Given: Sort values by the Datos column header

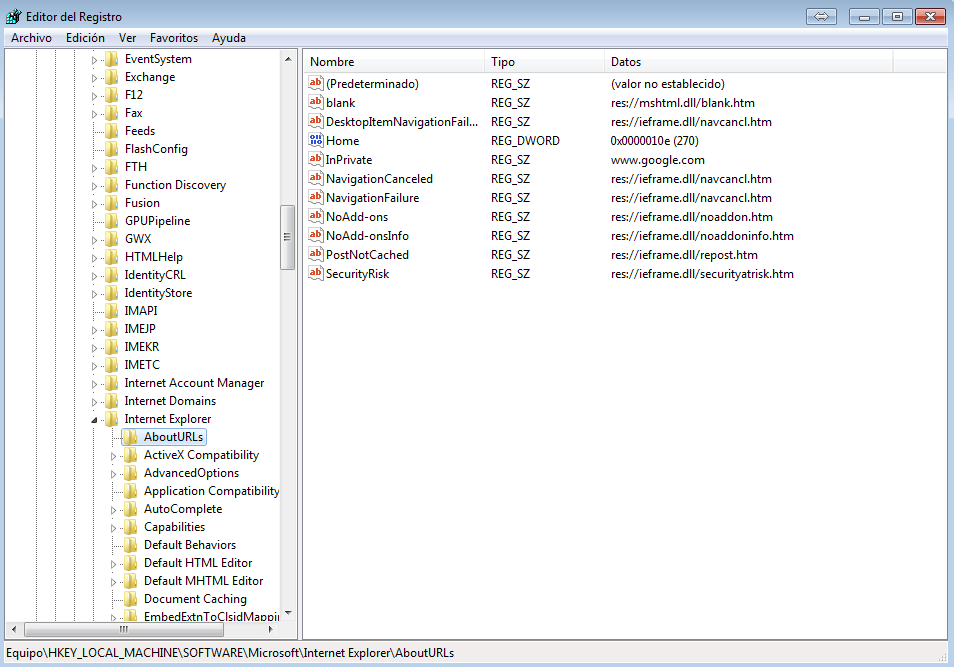Looking at the screenshot, I should [x=748, y=61].
